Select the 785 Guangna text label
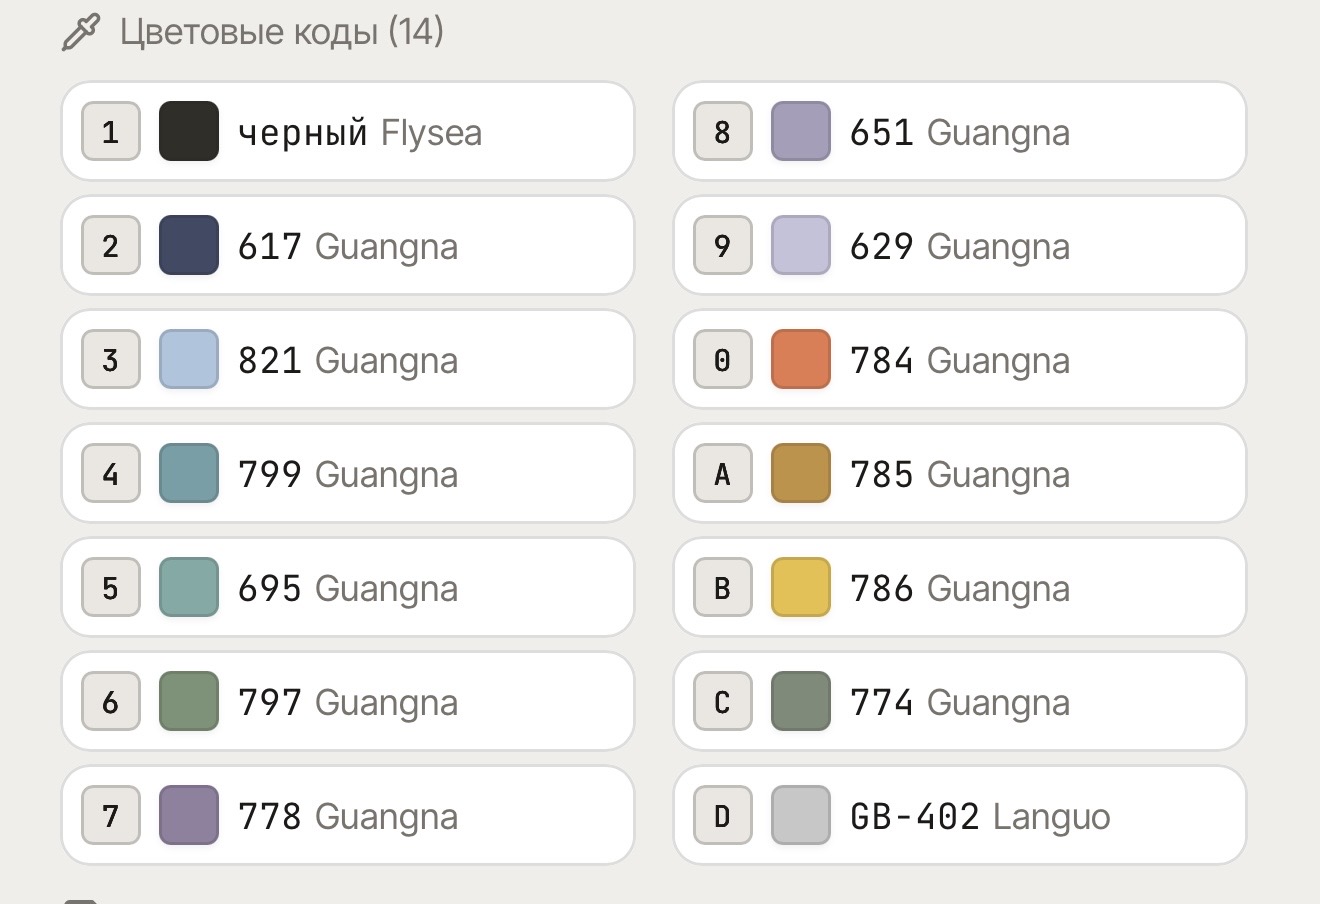Viewport: 1320px width, 904px height. (x=960, y=474)
